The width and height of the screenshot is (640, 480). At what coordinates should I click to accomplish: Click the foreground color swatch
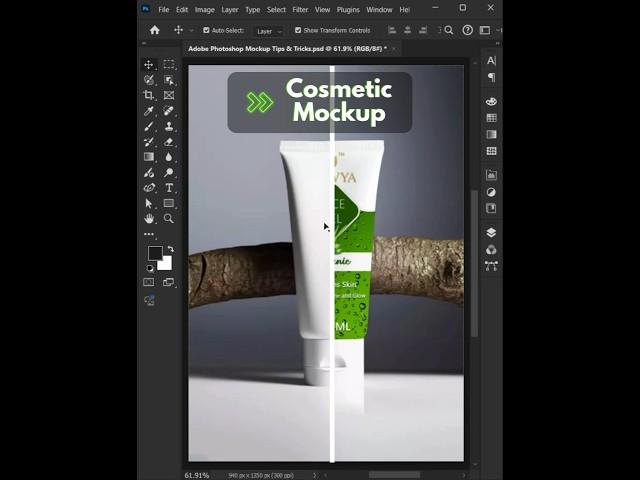click(155, 253)
